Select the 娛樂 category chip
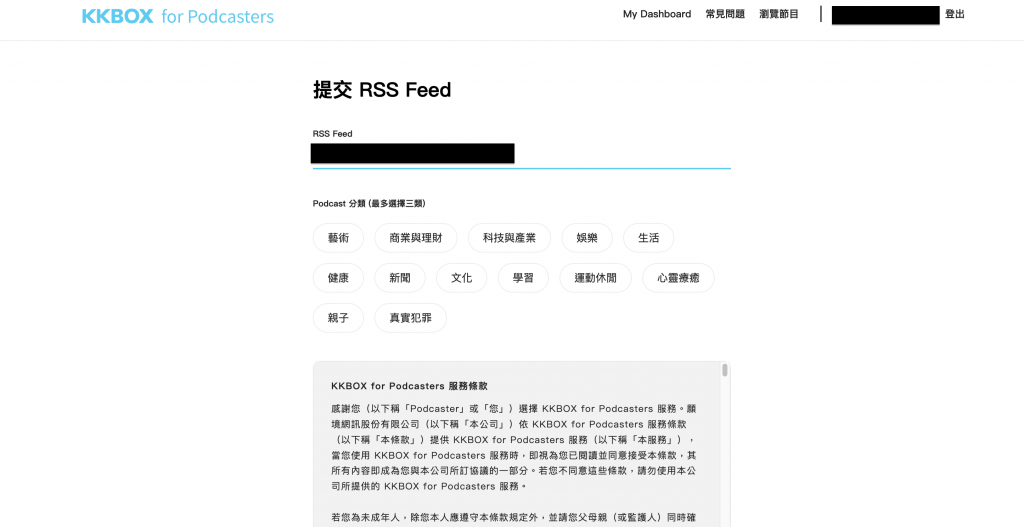1024x527 pixels. pos(587,238)
